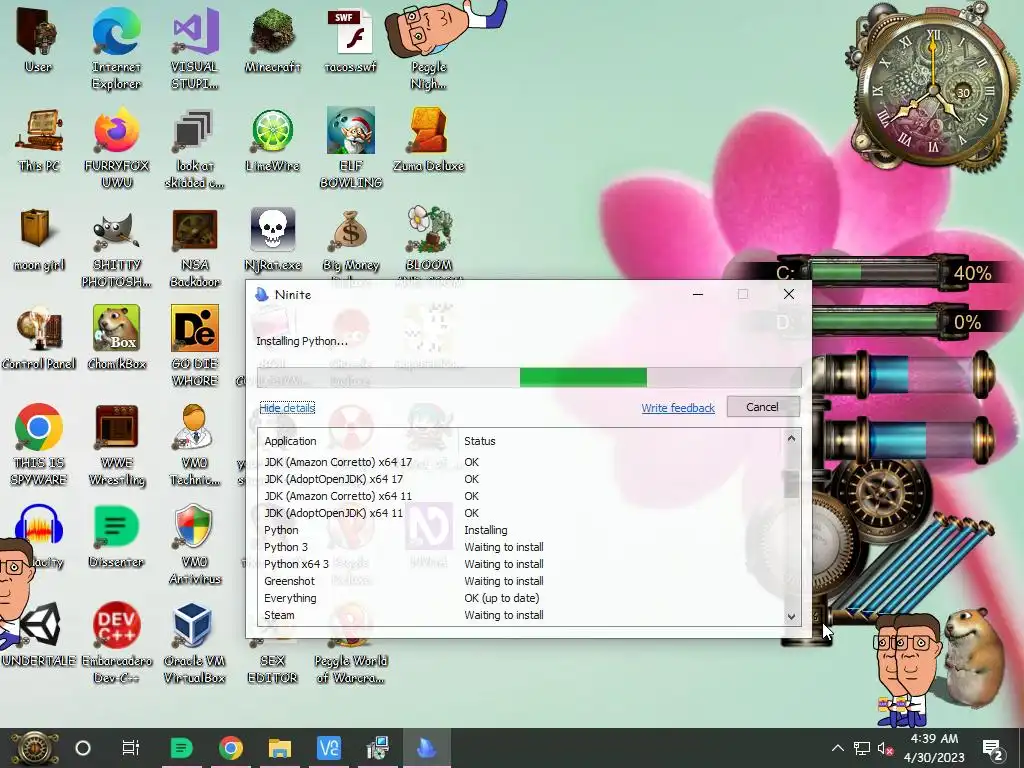Select the FURRYFOX UWU Firefox icon

(x=116, y=149)
